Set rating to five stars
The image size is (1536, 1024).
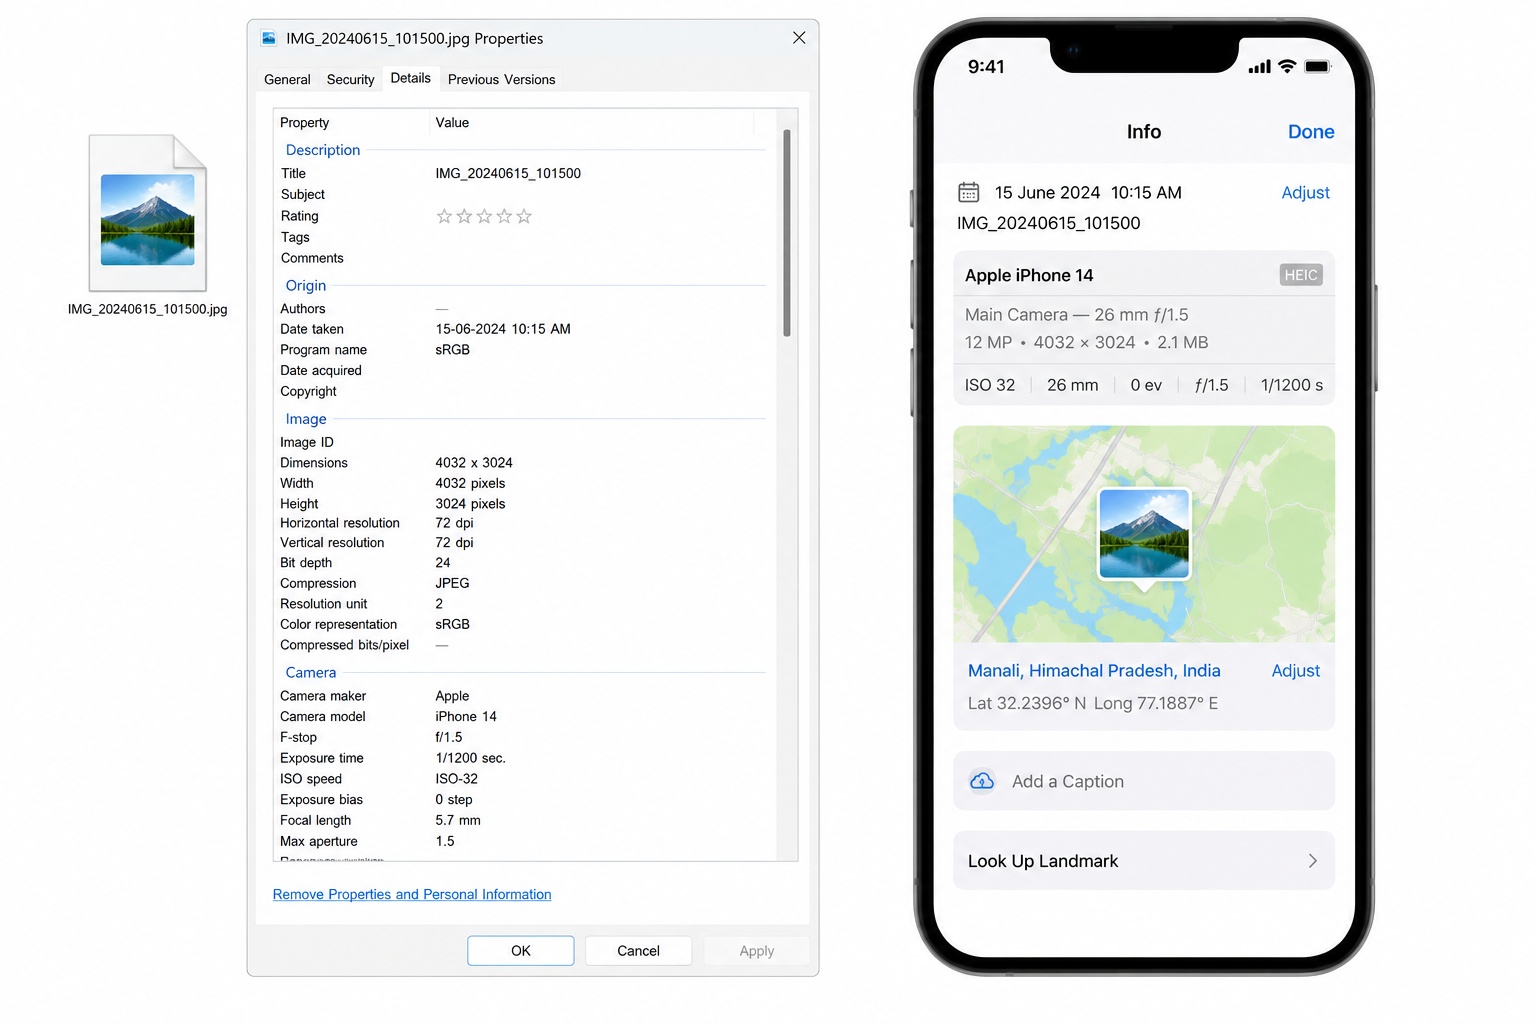point(524,216)
